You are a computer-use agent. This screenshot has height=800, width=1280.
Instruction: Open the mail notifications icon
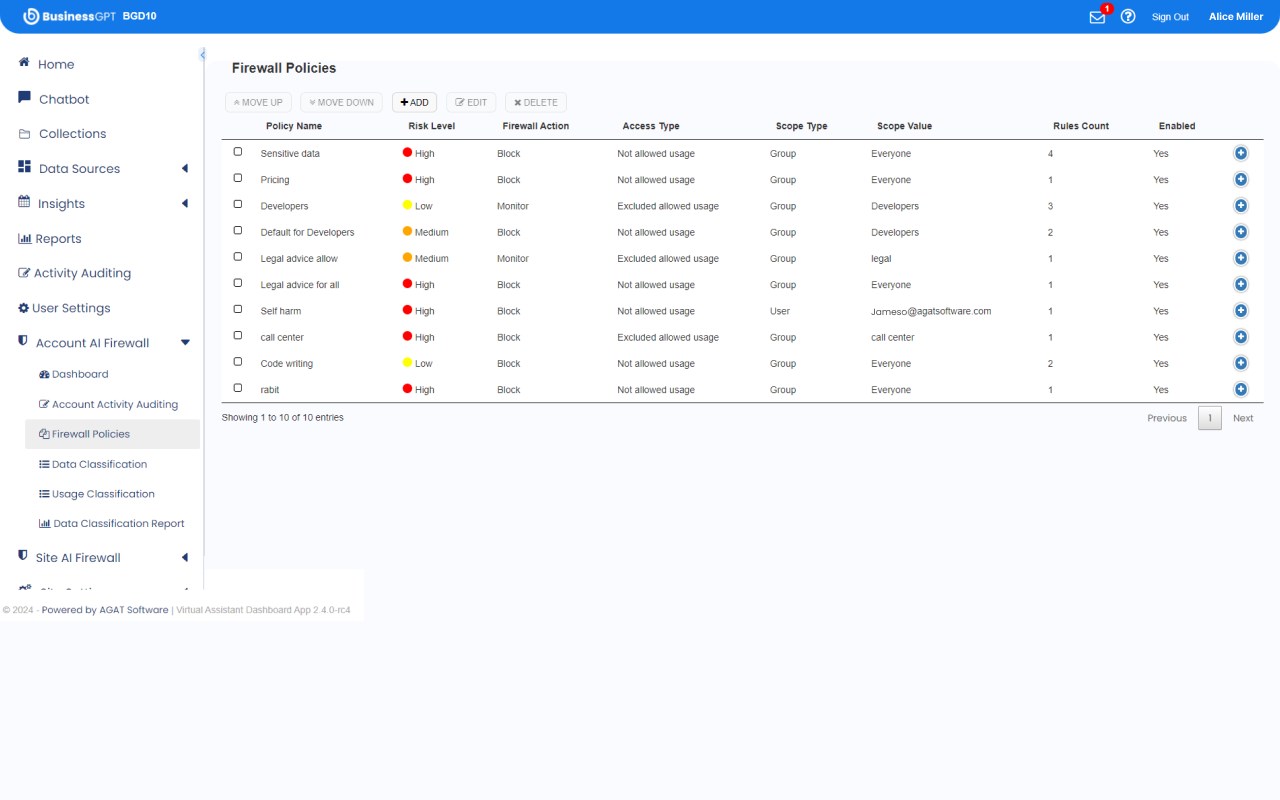click(x=1097, y=17)
